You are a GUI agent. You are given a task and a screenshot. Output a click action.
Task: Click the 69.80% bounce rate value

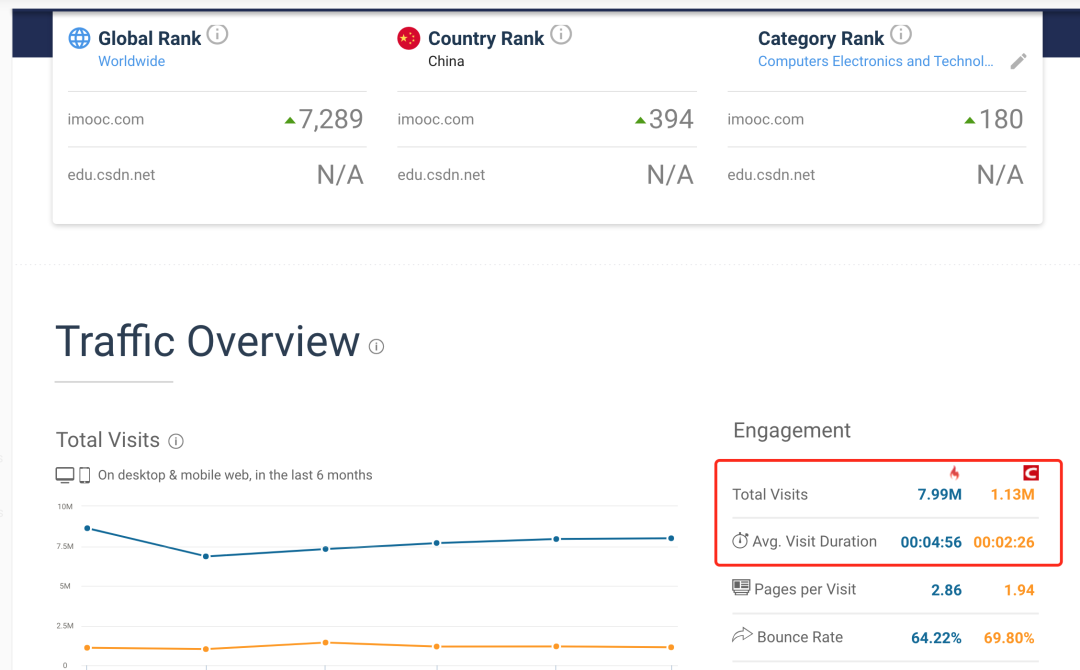pos(1009,638)
